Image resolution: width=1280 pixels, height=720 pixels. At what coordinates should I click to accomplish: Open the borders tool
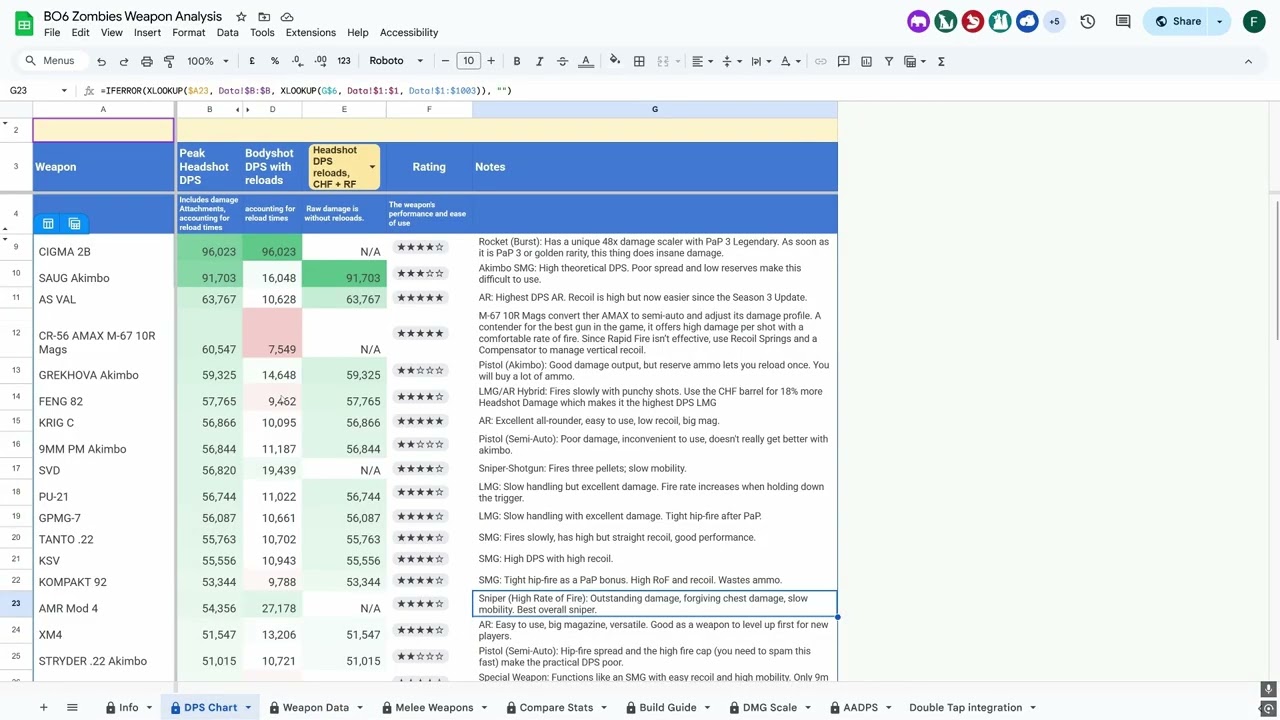click(639, 61)
